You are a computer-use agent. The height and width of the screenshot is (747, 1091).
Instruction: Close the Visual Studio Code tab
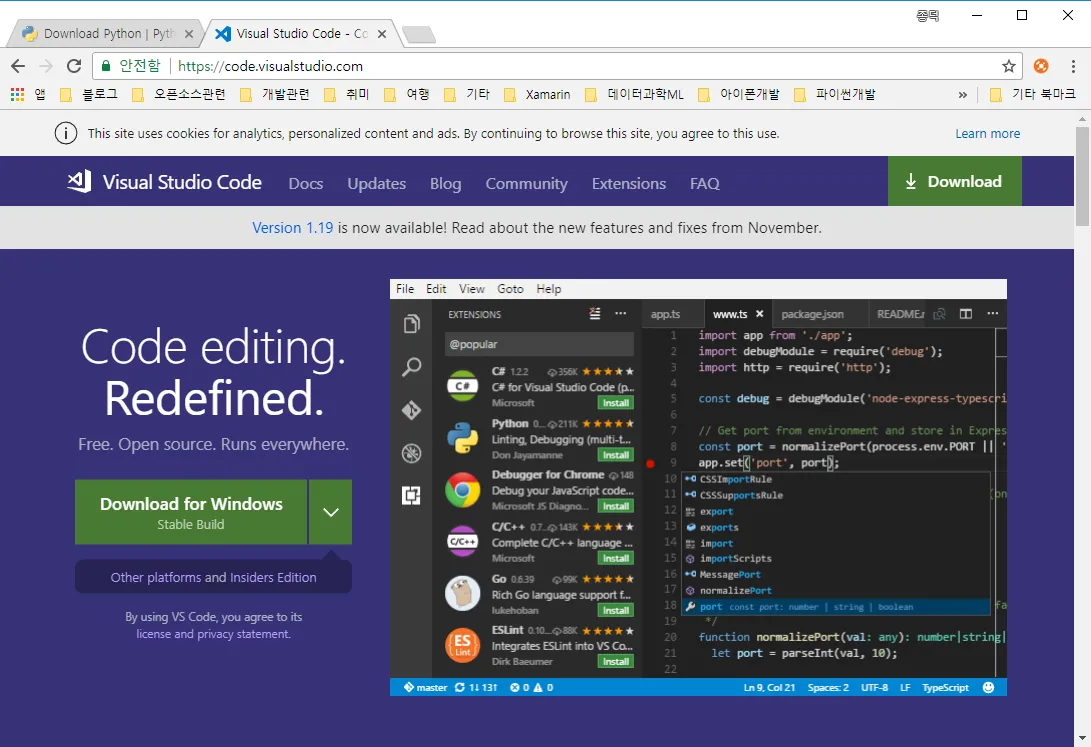coord(381,33)
